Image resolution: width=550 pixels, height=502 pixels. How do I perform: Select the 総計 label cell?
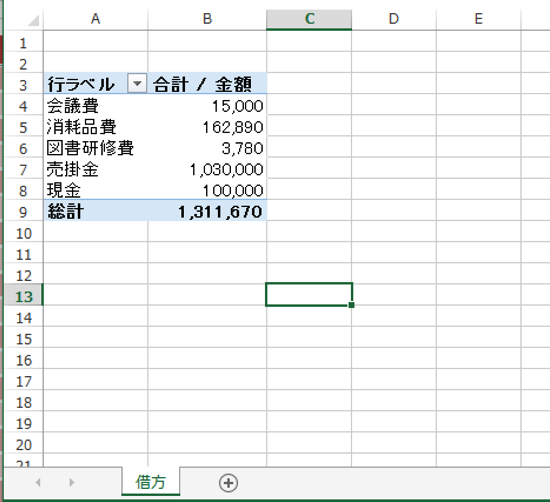click(95, 211)
